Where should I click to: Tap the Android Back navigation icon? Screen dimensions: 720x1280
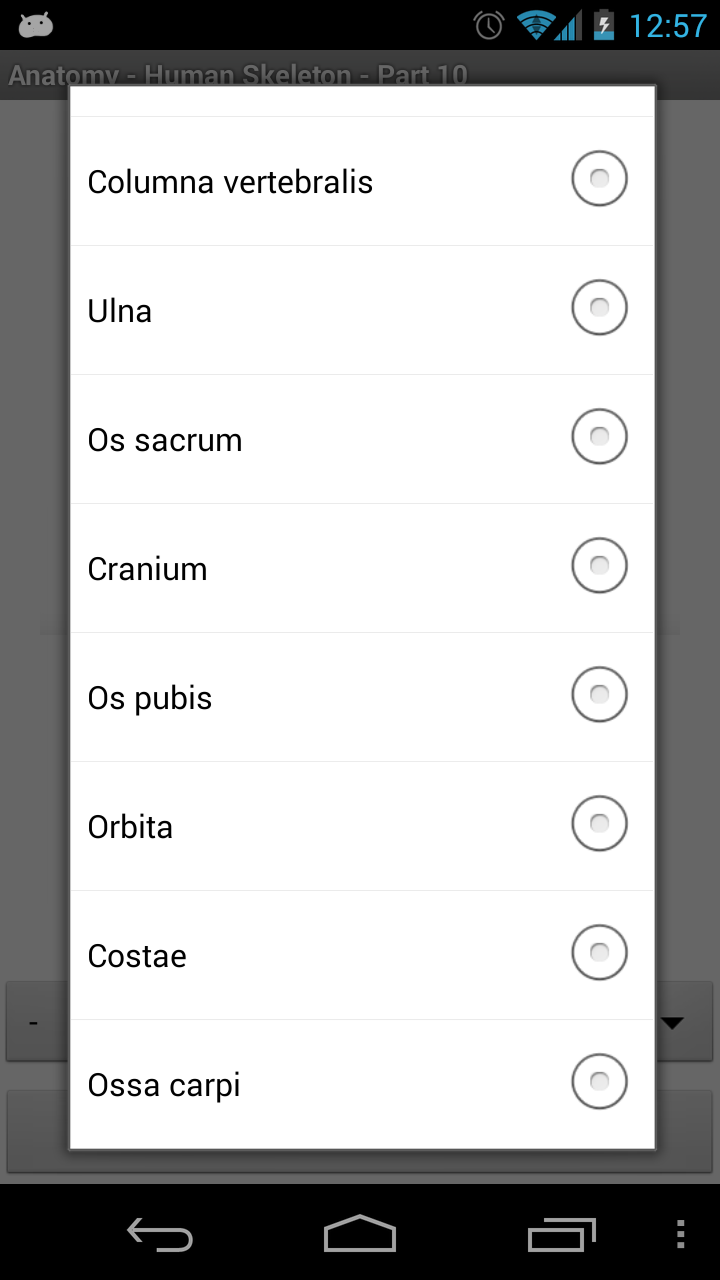(x=159, y=1235)
